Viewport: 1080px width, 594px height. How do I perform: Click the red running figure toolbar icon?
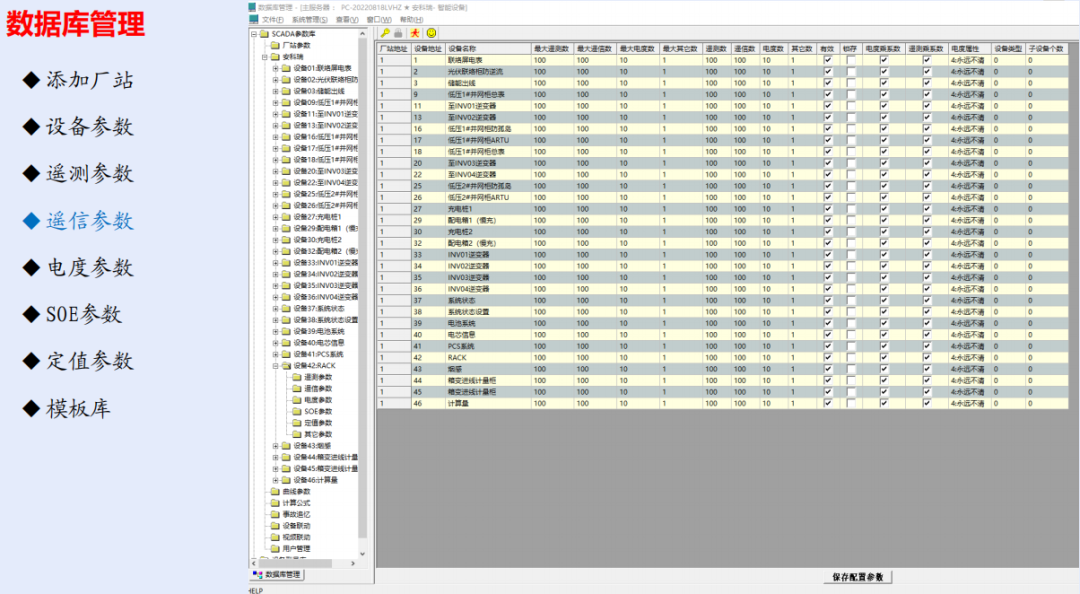click(415, 33)
